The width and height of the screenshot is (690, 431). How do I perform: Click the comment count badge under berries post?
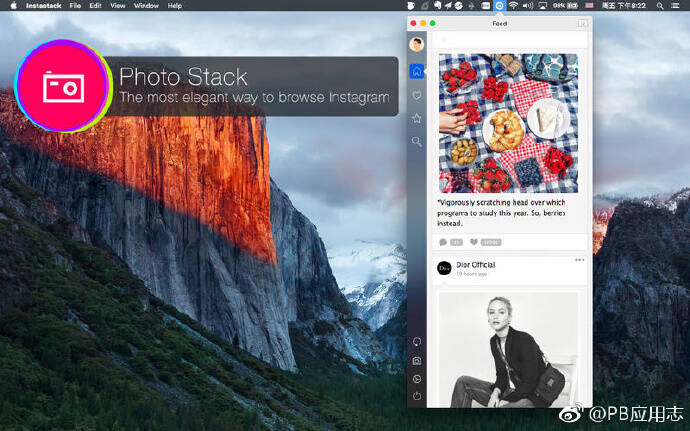[456, 242]
